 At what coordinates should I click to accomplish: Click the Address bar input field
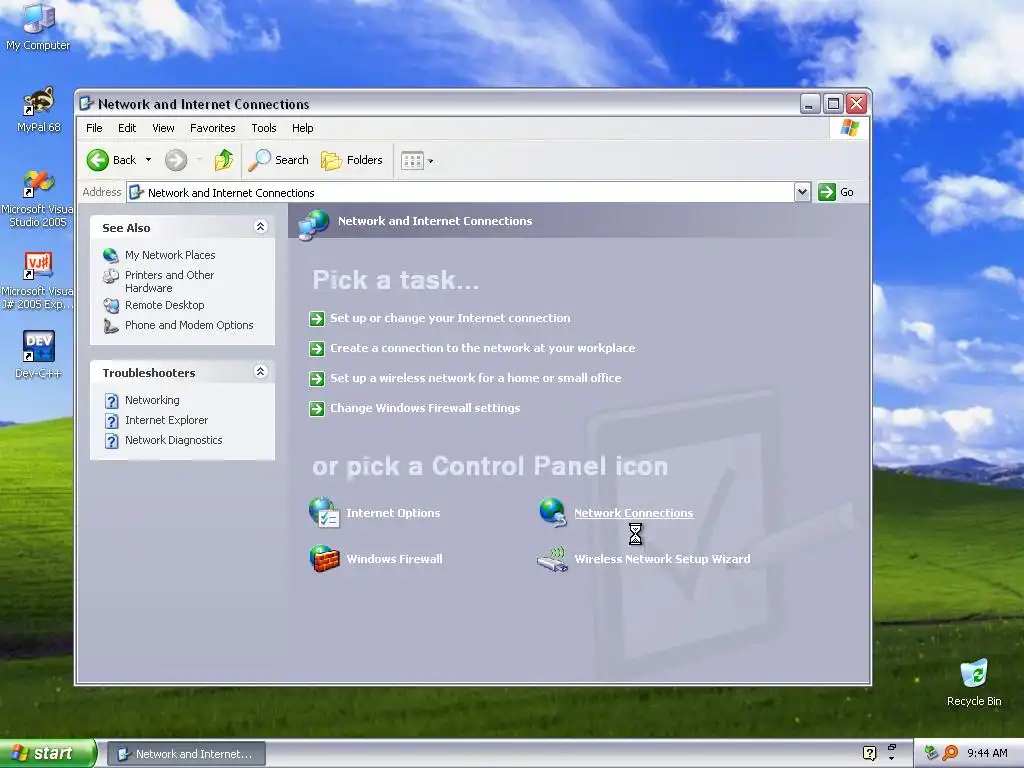[x=460, y=193]
